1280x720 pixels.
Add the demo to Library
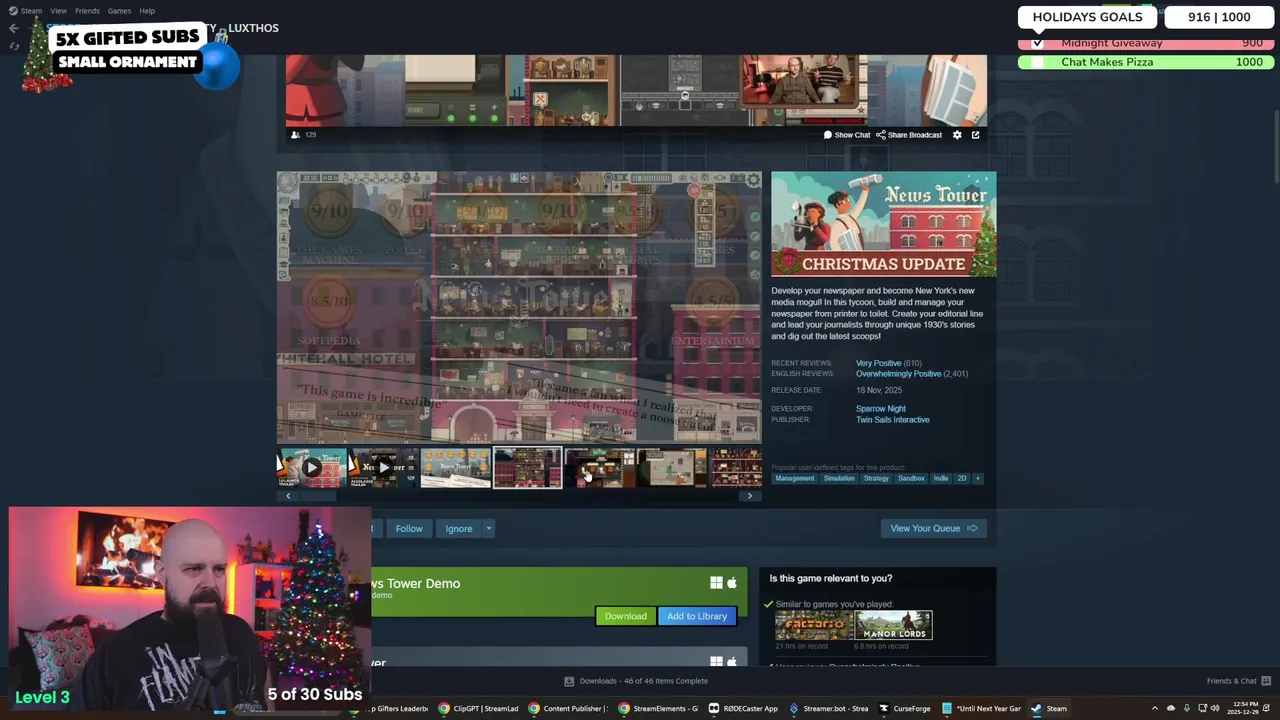(697, 616)
